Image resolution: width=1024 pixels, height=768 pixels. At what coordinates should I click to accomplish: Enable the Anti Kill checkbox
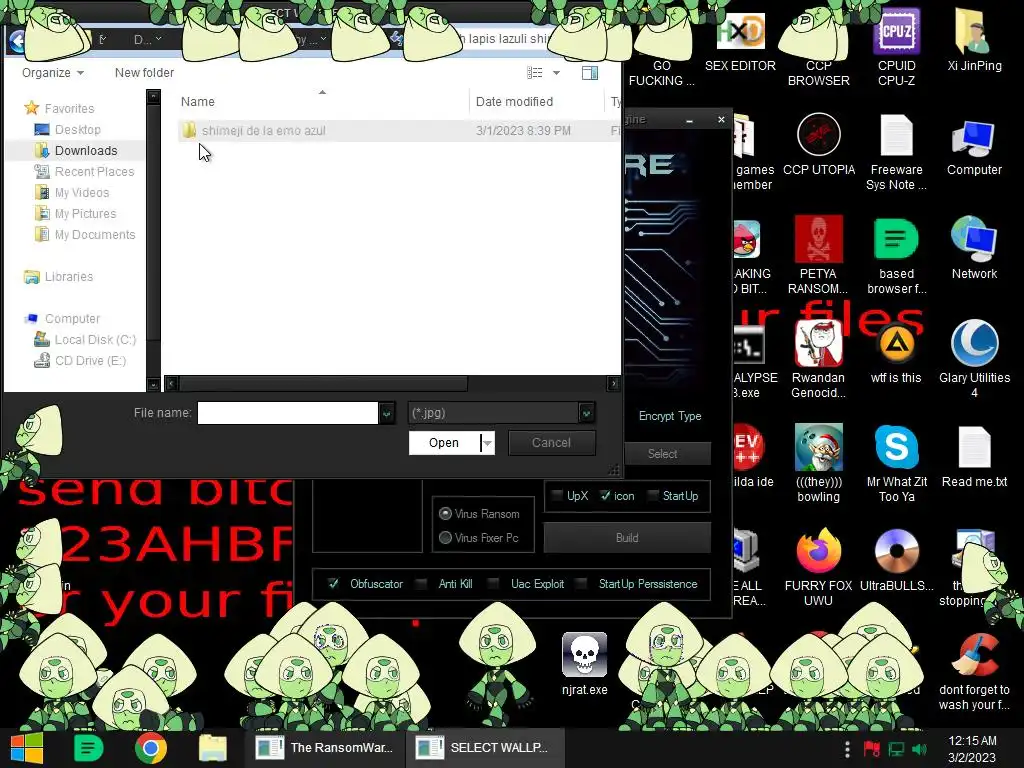pos(422,583)
